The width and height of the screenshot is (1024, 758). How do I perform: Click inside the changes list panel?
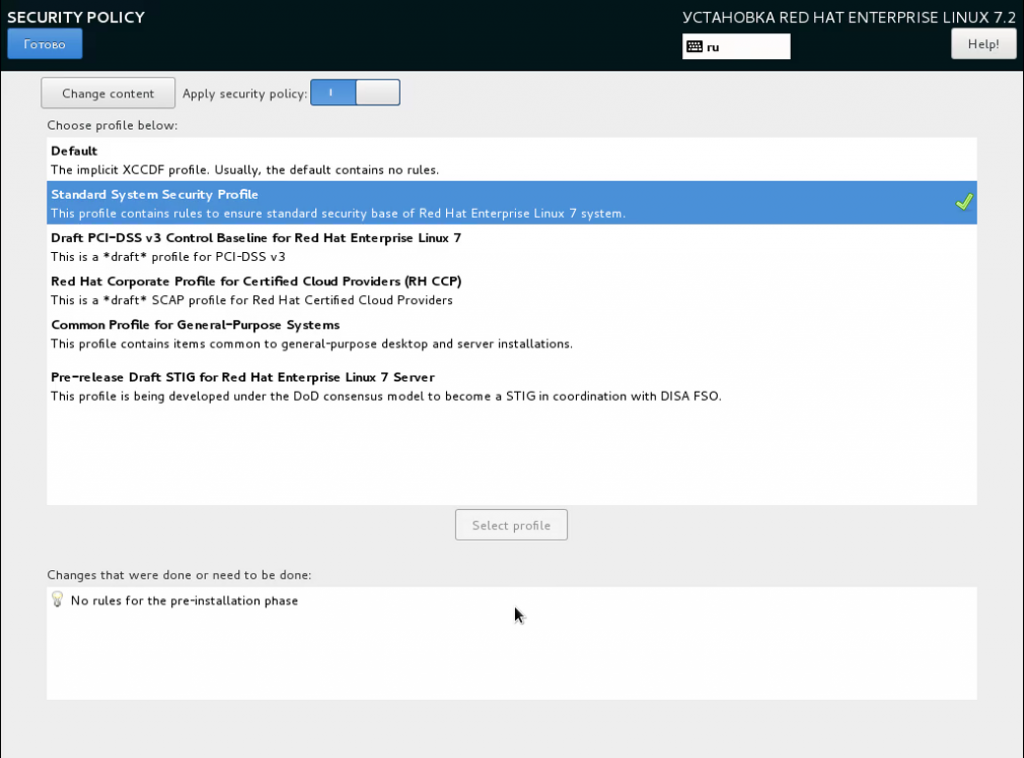pyautogui.click(x=511, y=643)
